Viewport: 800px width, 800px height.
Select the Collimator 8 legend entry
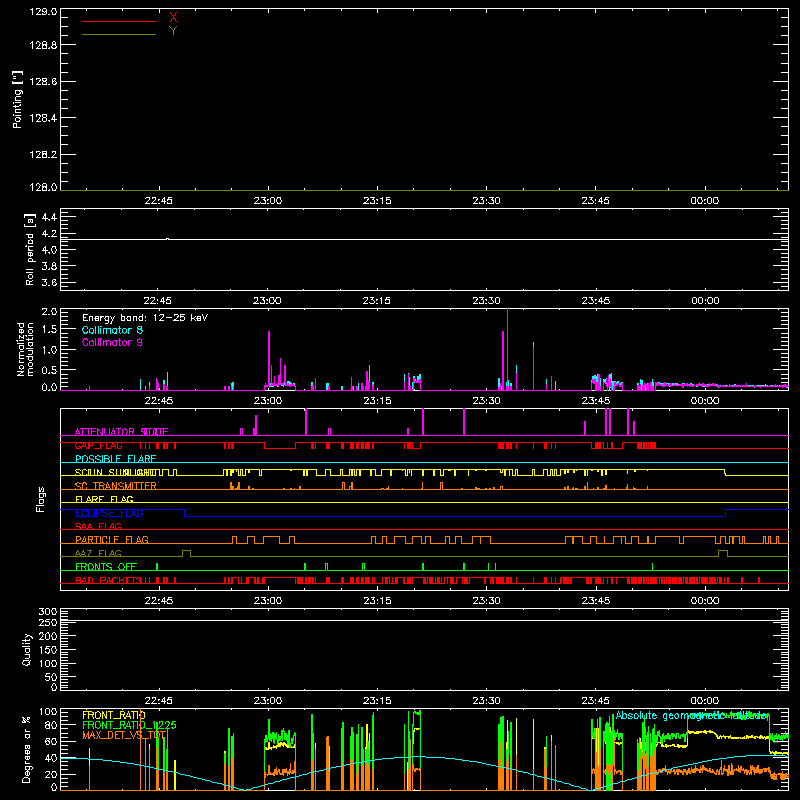point(112,330)
